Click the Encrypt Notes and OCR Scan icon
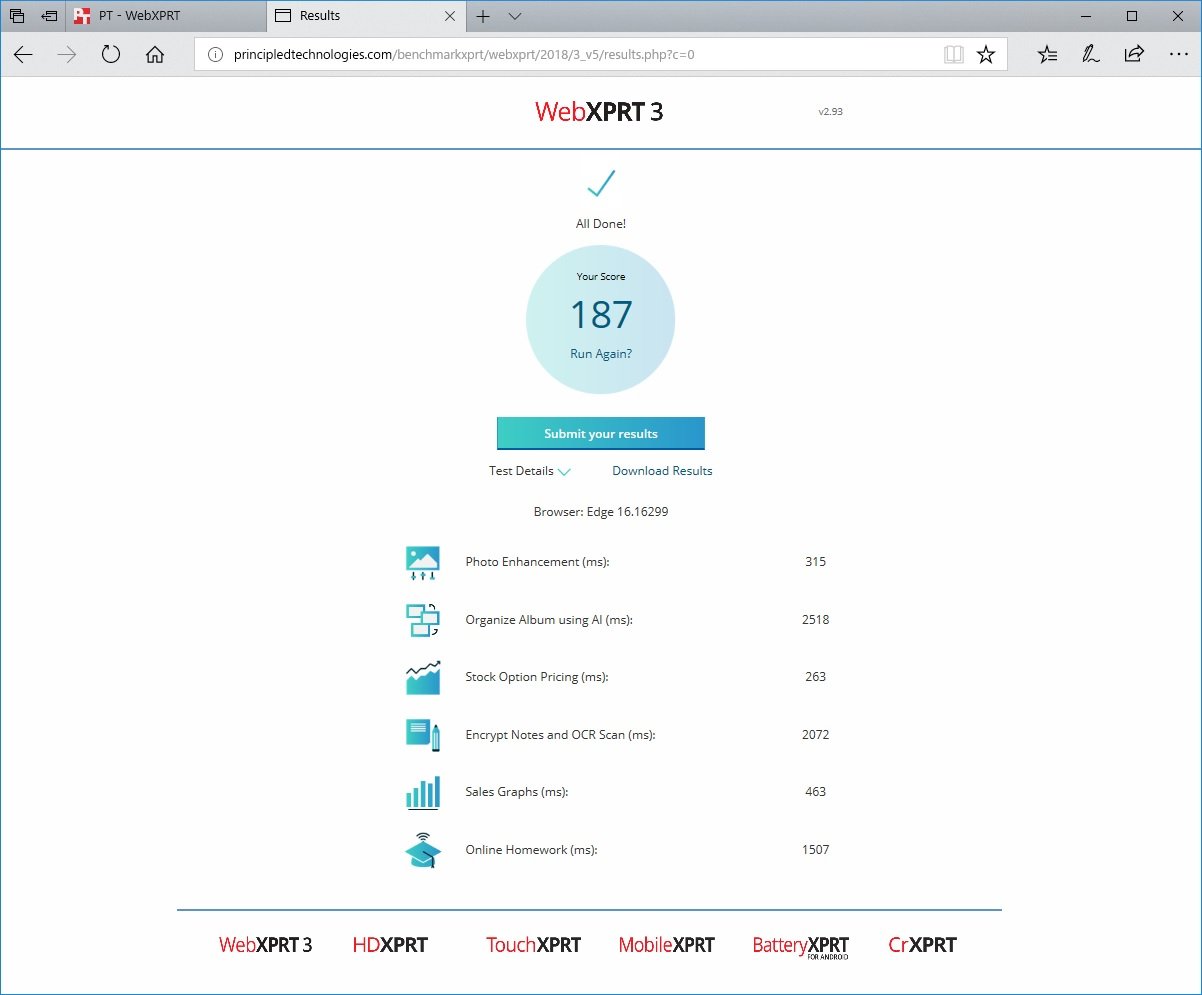This screenshot has height=995, width=1202. [423, 735]
